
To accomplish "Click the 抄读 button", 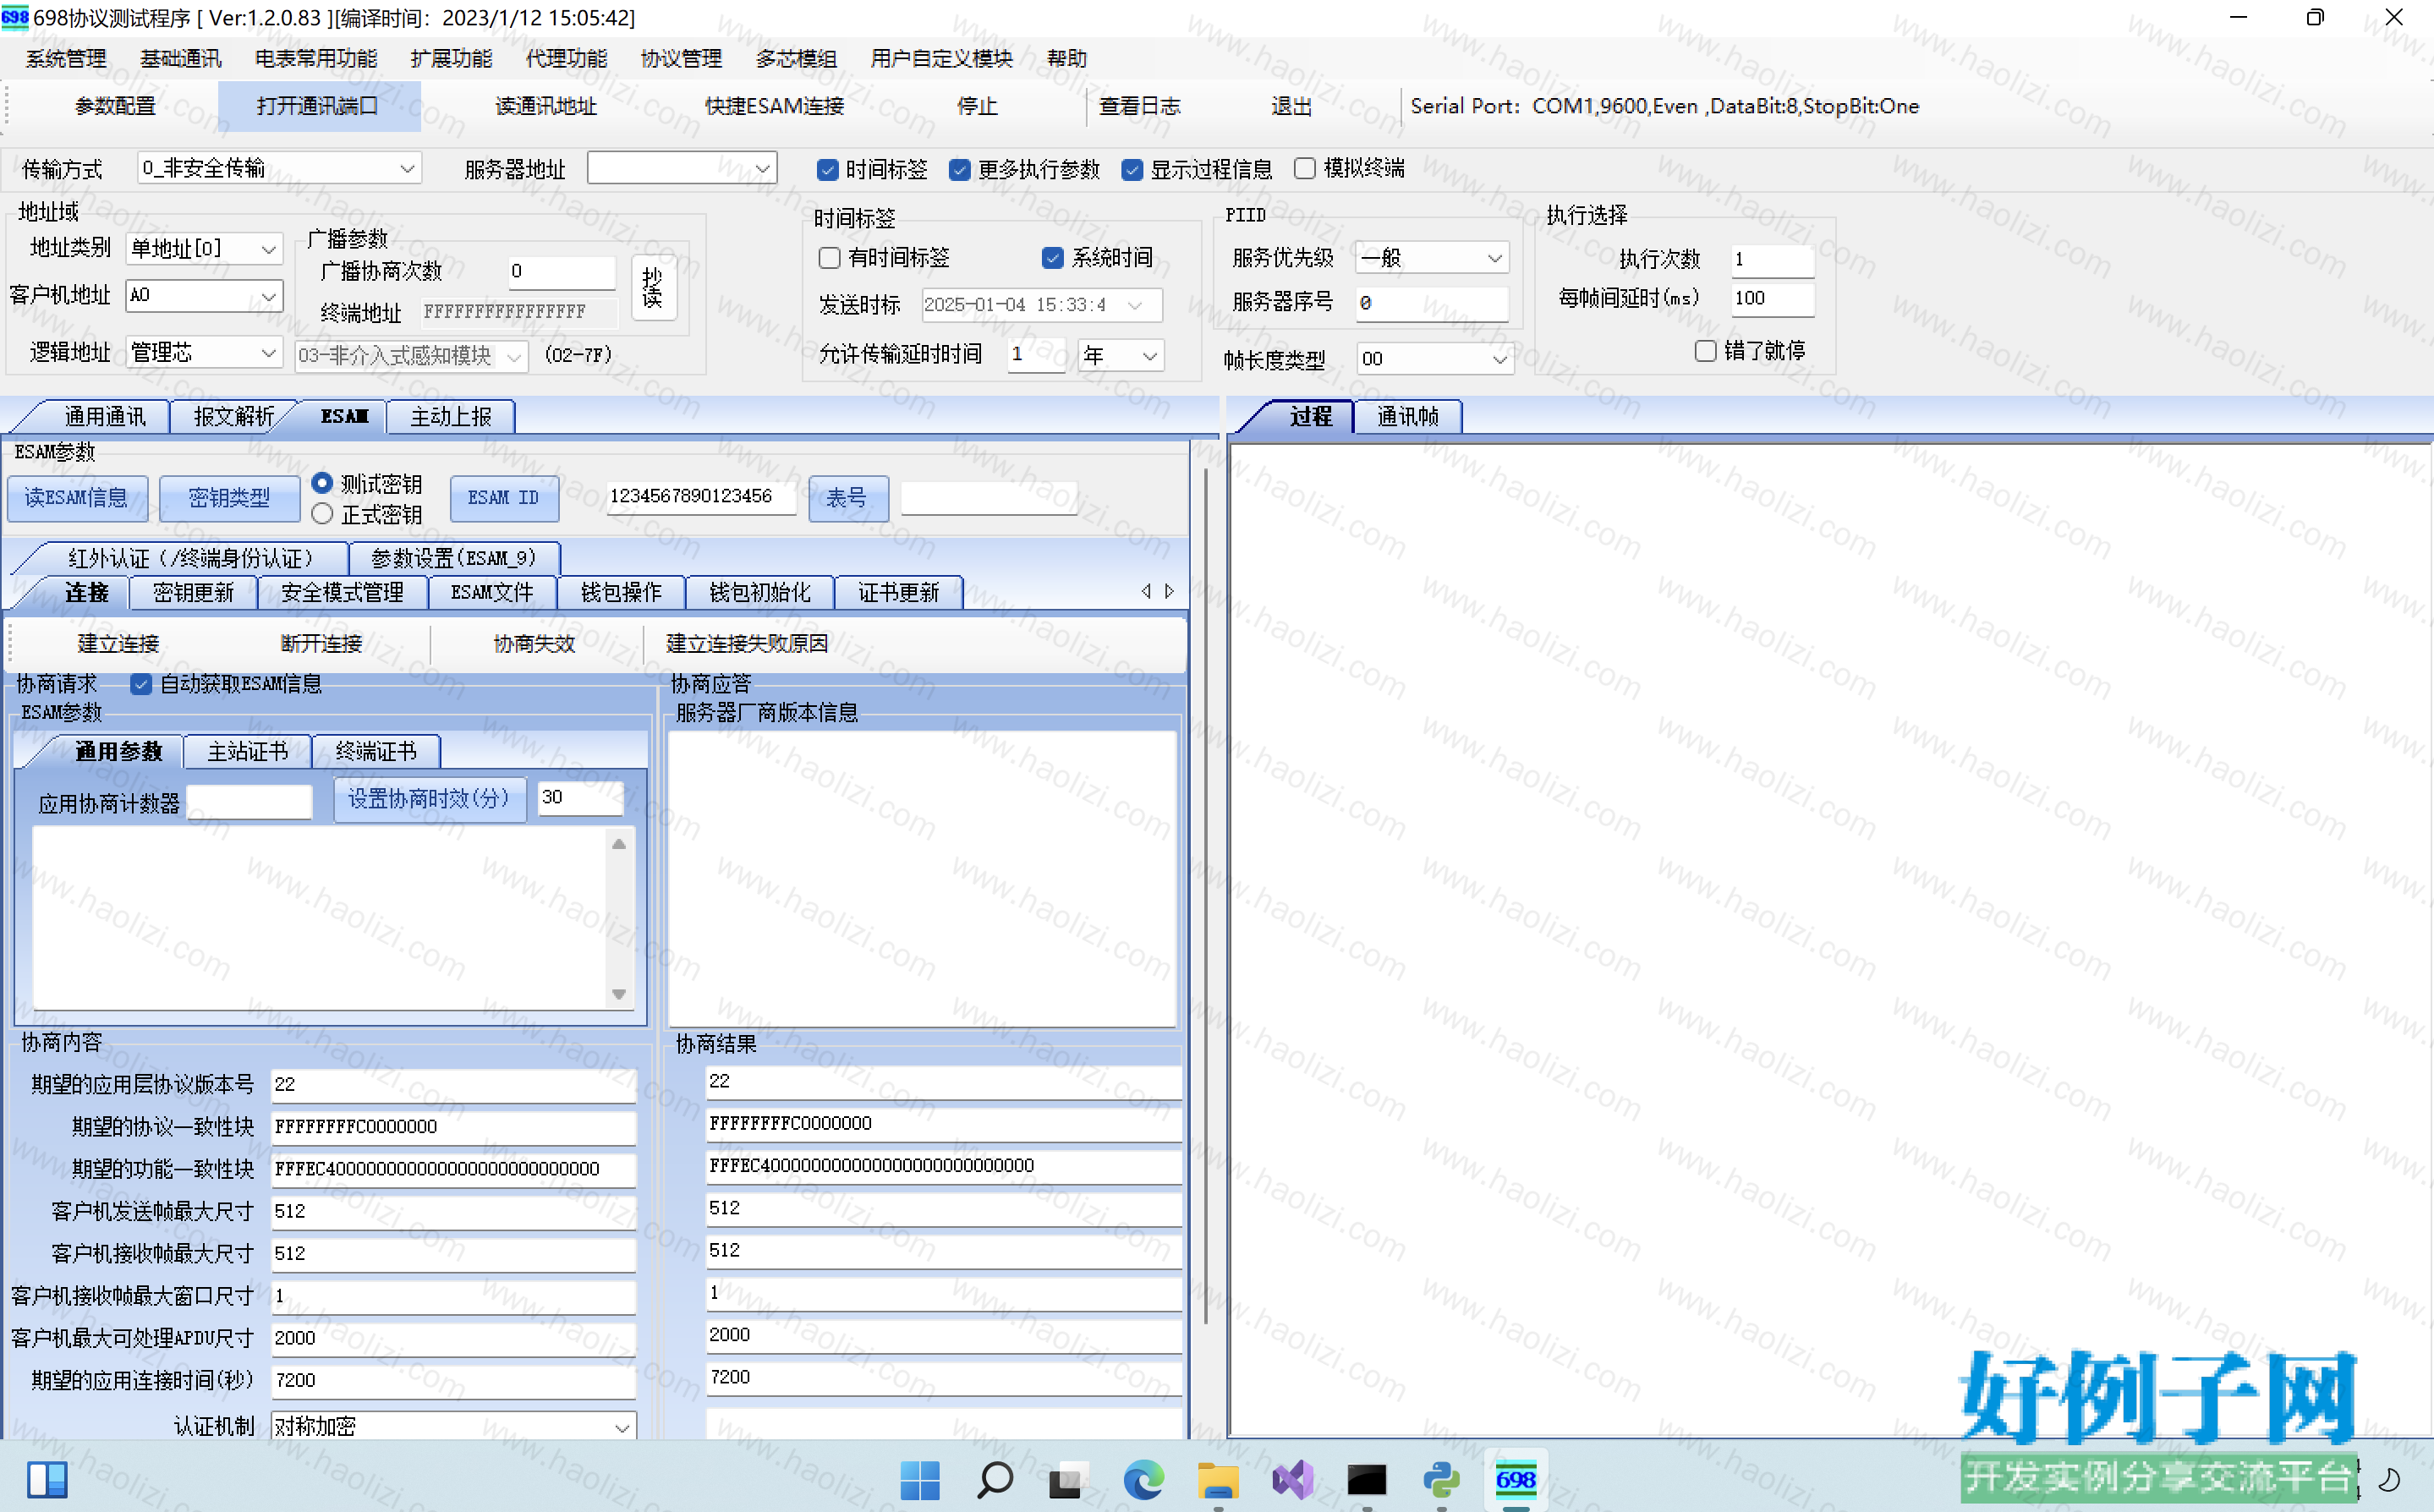I will (x=653, y=288).
